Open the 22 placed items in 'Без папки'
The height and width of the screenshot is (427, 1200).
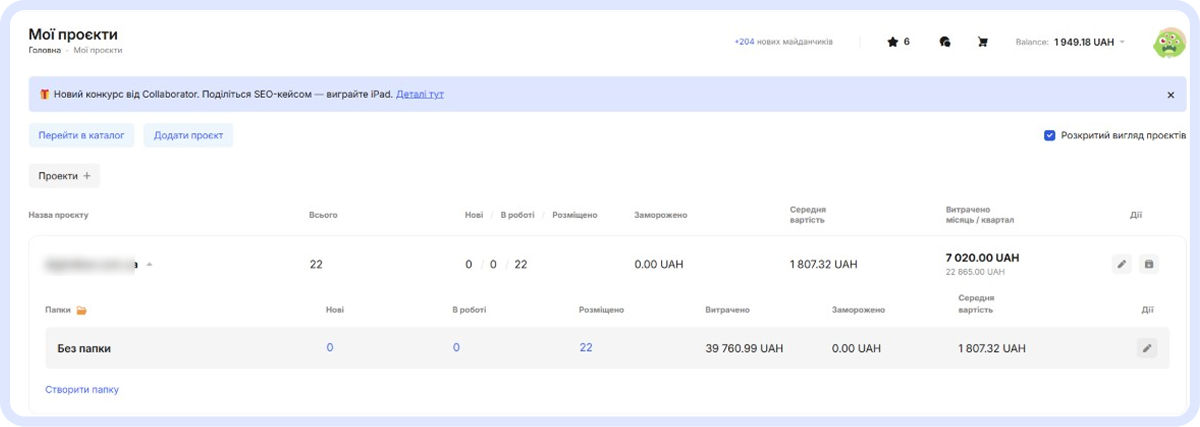point(586,347)
